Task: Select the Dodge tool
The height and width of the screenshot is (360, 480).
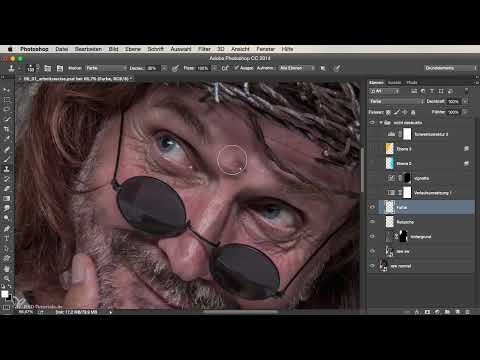Action: 6,218
